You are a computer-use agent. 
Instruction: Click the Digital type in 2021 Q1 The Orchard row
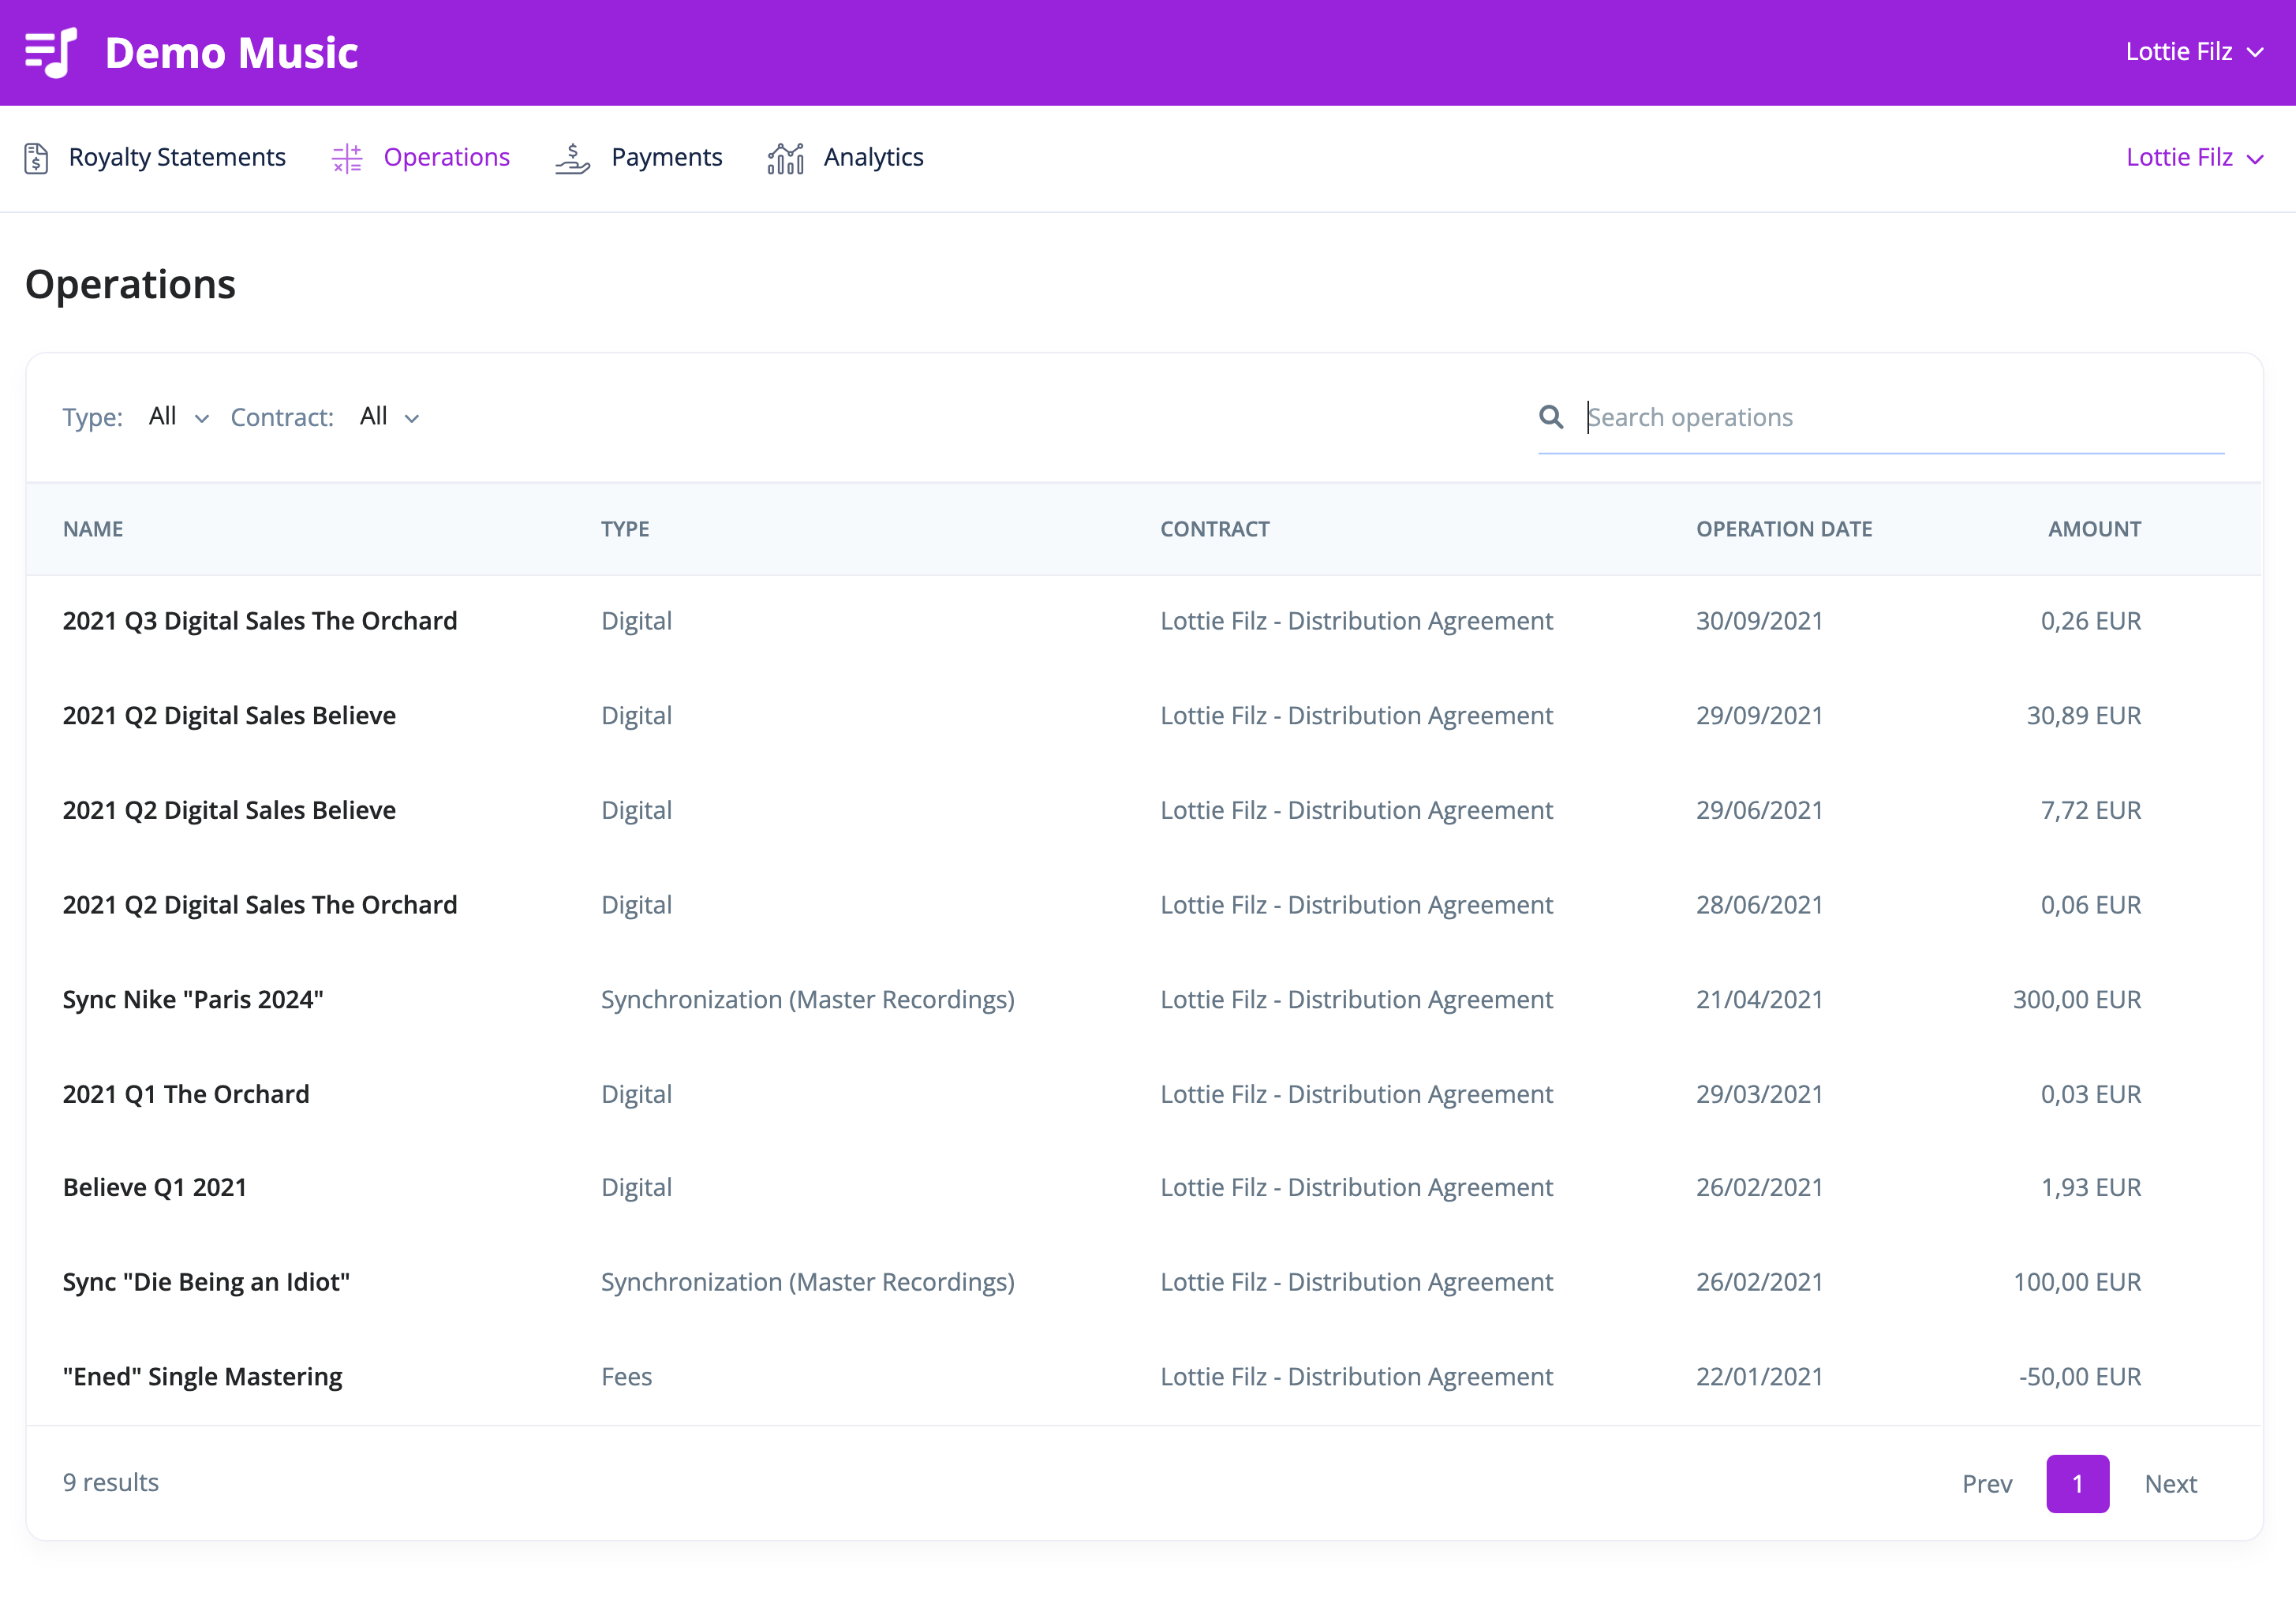click(x=636, y=1094)
